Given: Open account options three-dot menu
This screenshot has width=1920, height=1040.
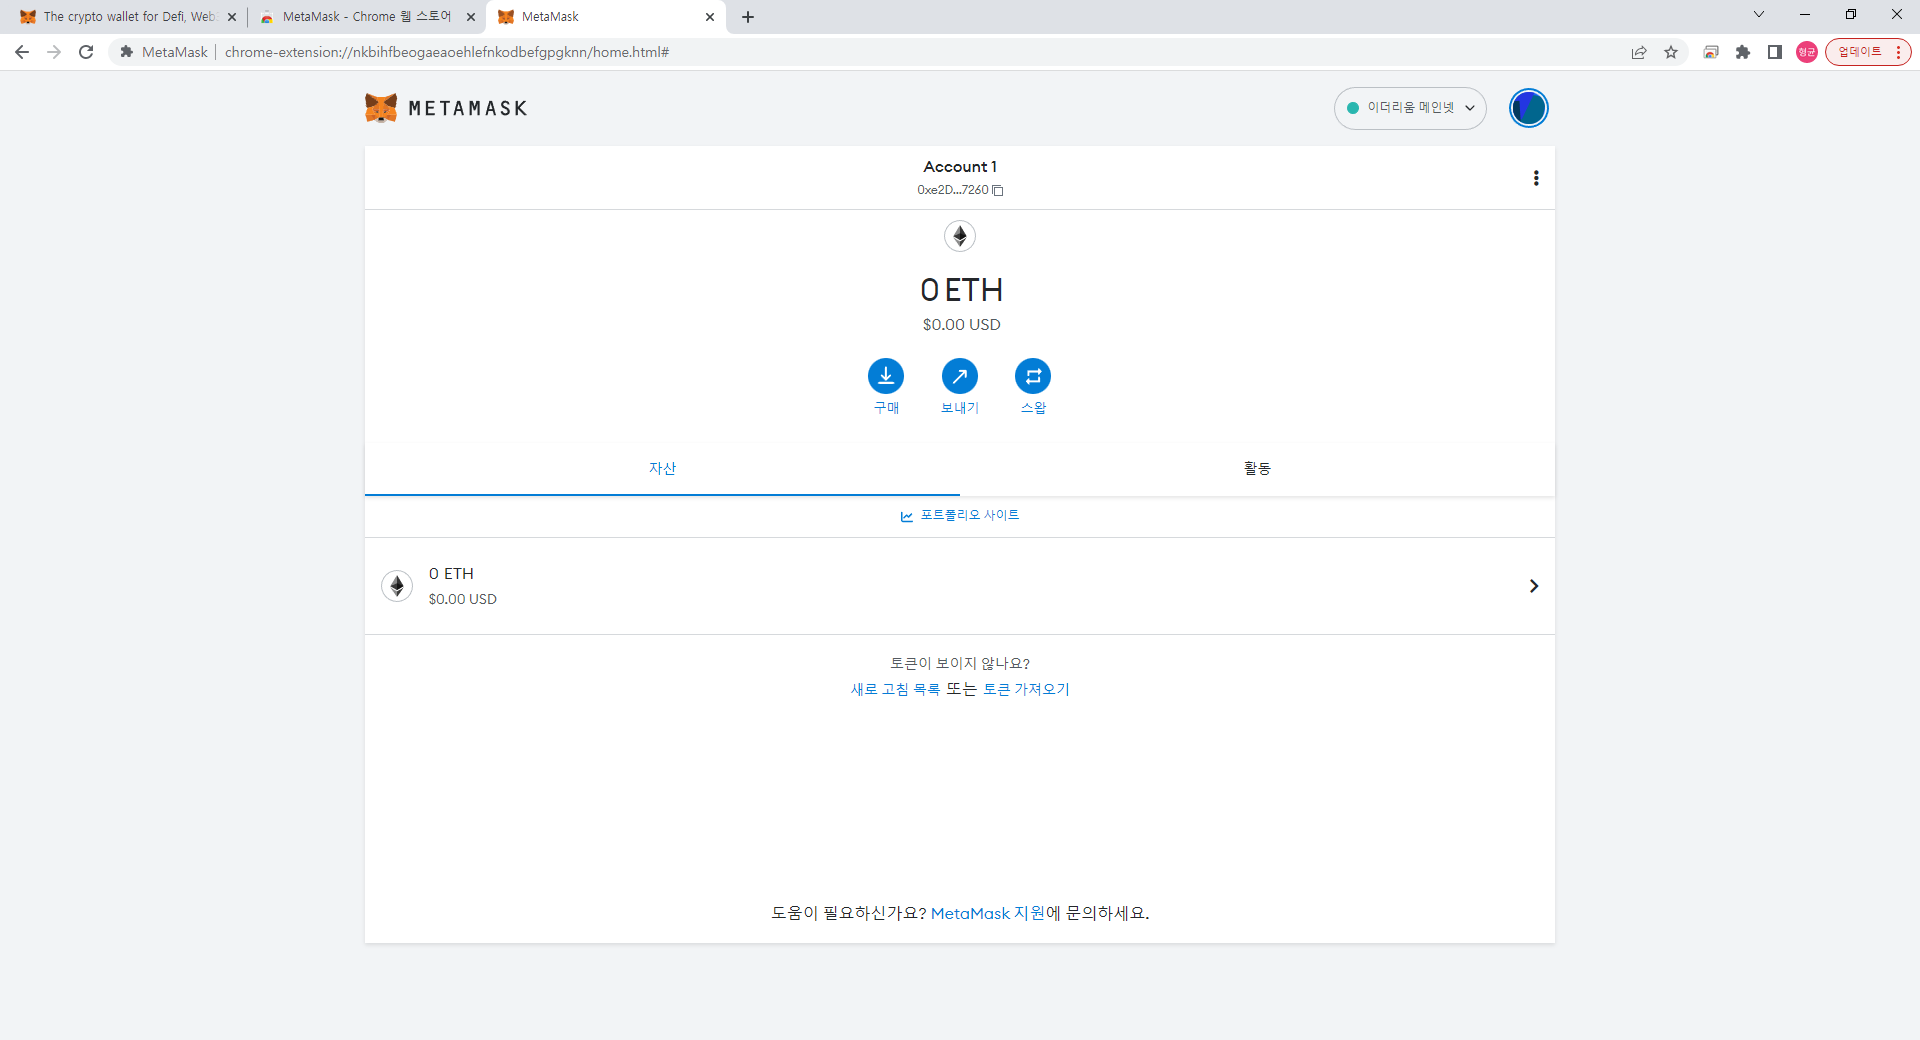Looking at the screenshot, I should (1536, 178).
